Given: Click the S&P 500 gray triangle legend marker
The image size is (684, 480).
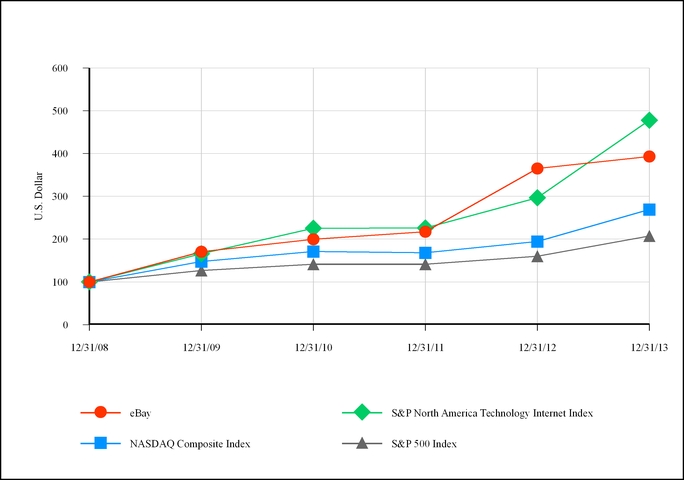Looking at the screenshot, I should tap(362, 443).
